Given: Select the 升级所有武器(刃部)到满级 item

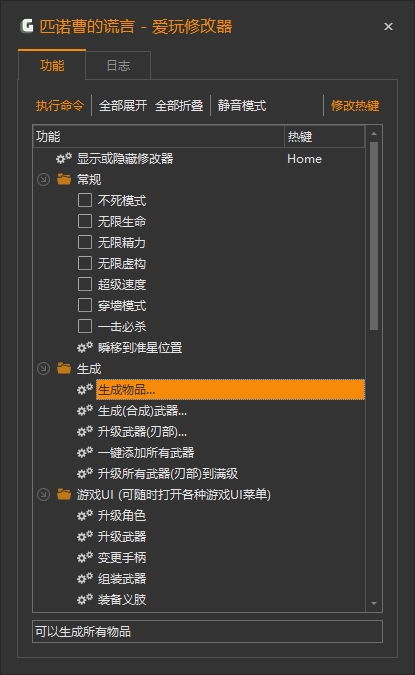Looking at the screenshot, I should 168,474.
